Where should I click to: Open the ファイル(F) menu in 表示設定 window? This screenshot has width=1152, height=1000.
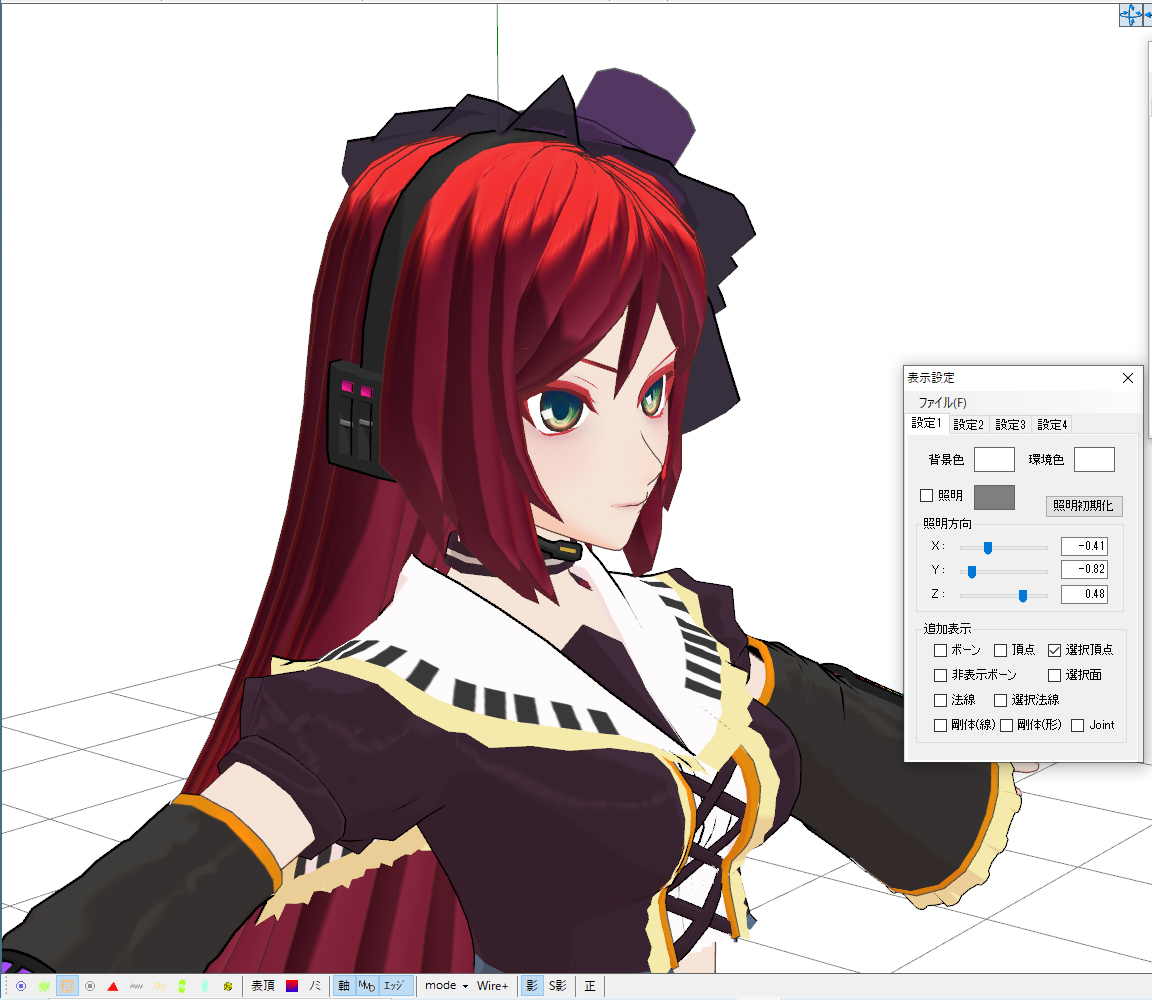click(x=943, y=403)
